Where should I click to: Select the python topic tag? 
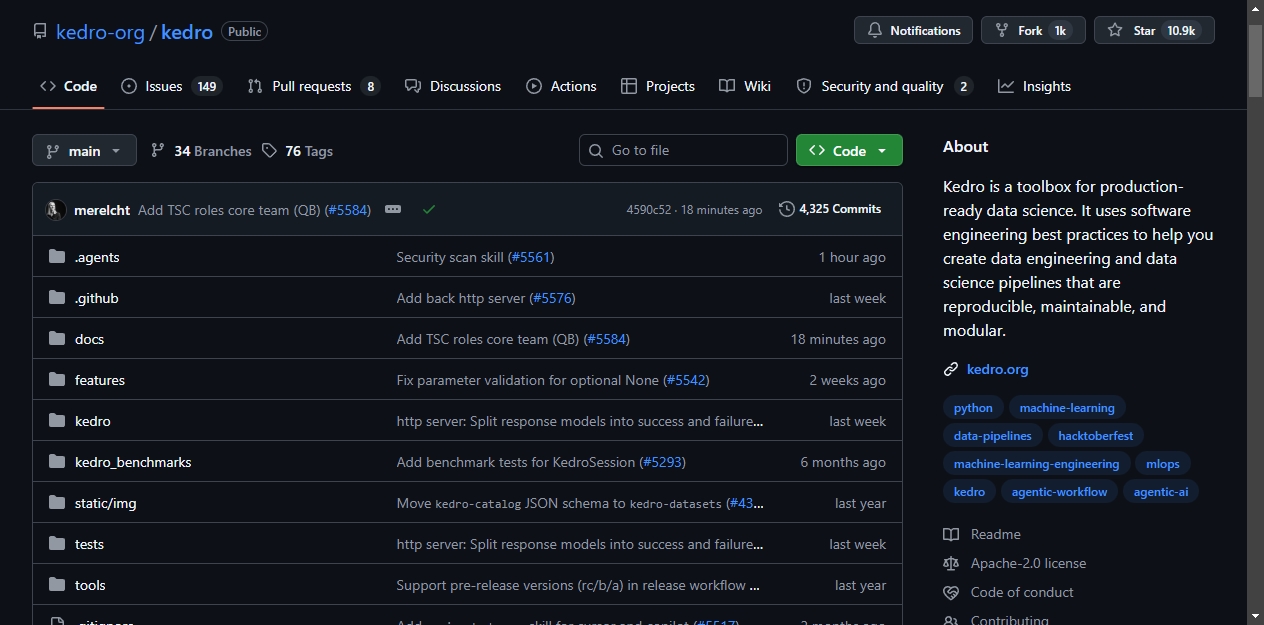pyautogui.click(x=973, y=407)
